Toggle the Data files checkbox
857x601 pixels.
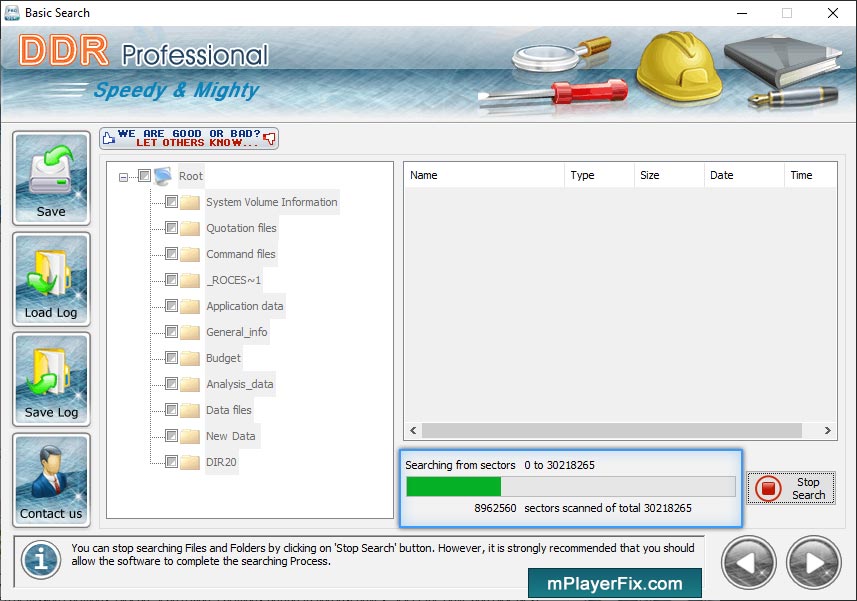point(172,410)
